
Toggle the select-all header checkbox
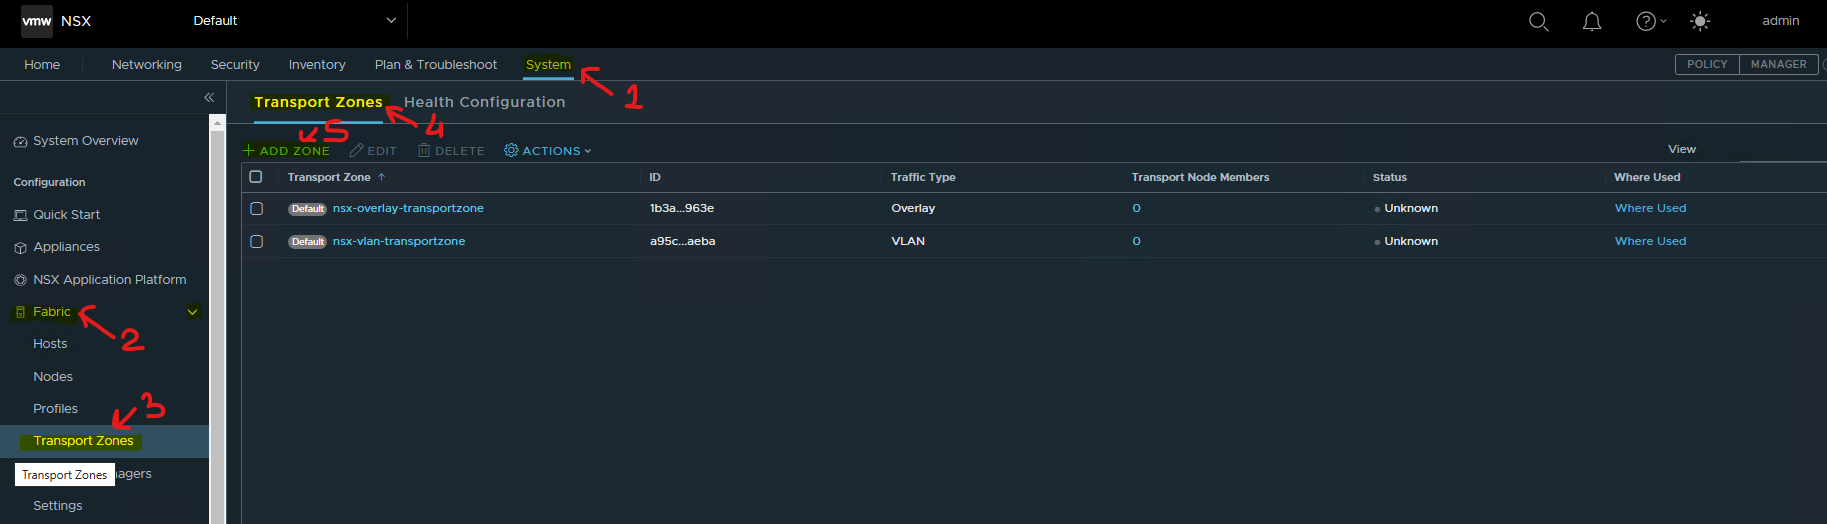click(x=256, y=177)
